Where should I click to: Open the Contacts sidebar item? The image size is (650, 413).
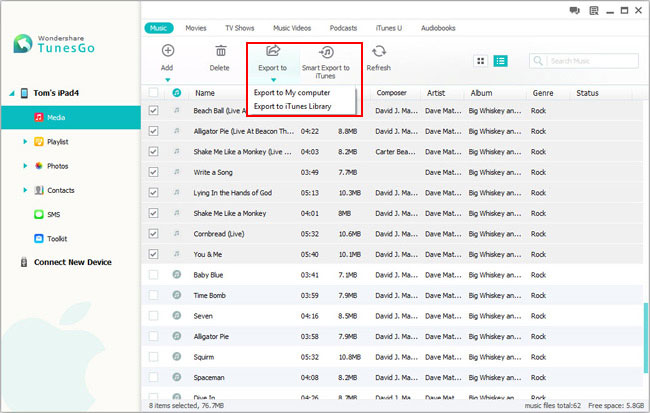(x=61, y=190)
